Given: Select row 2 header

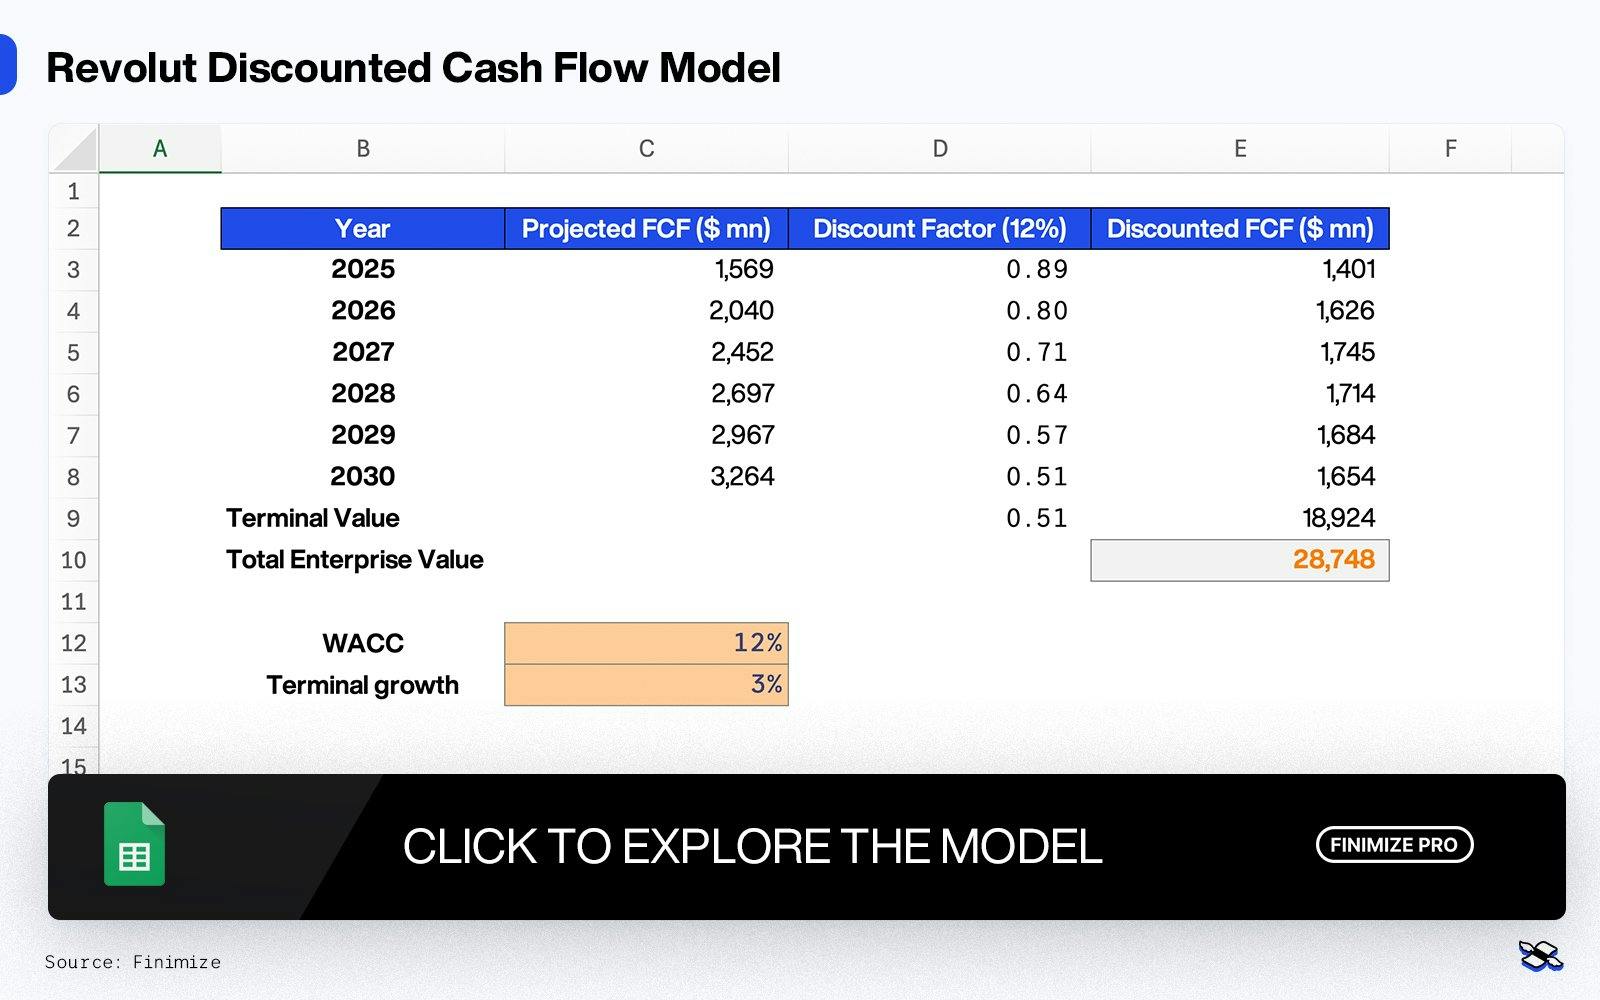Looking at the screenshot, I should [74, 228].
